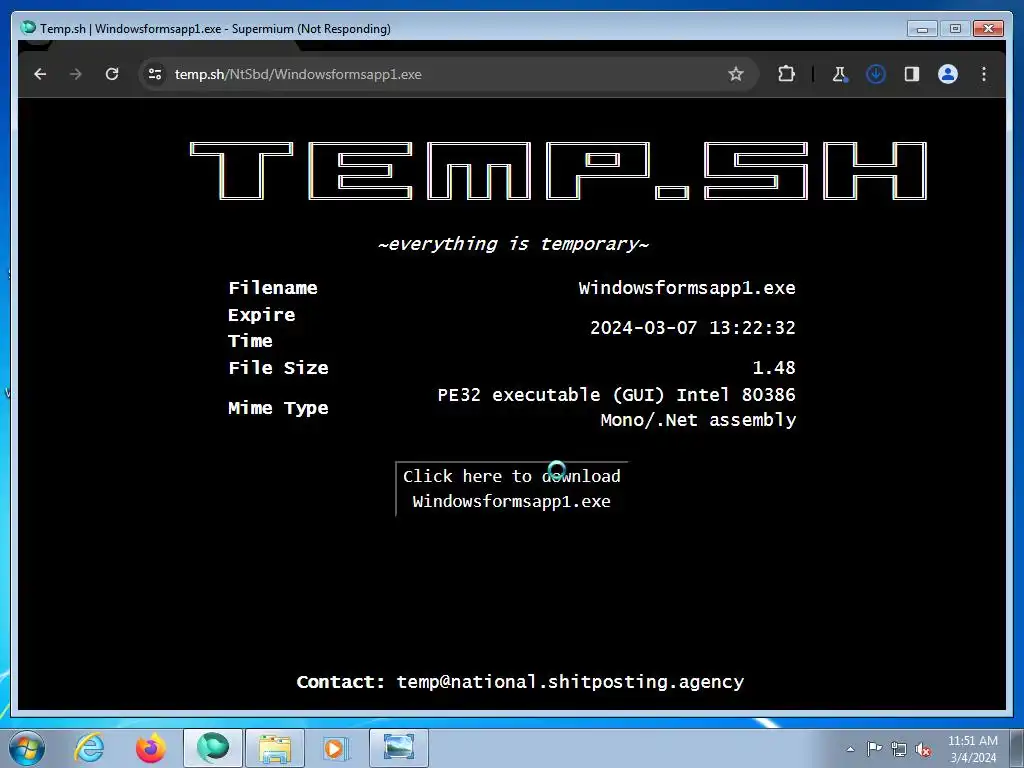Open the Extensions puzzle icon
The width and height of the screenshot is (1024, 768).
pos(786,74)
